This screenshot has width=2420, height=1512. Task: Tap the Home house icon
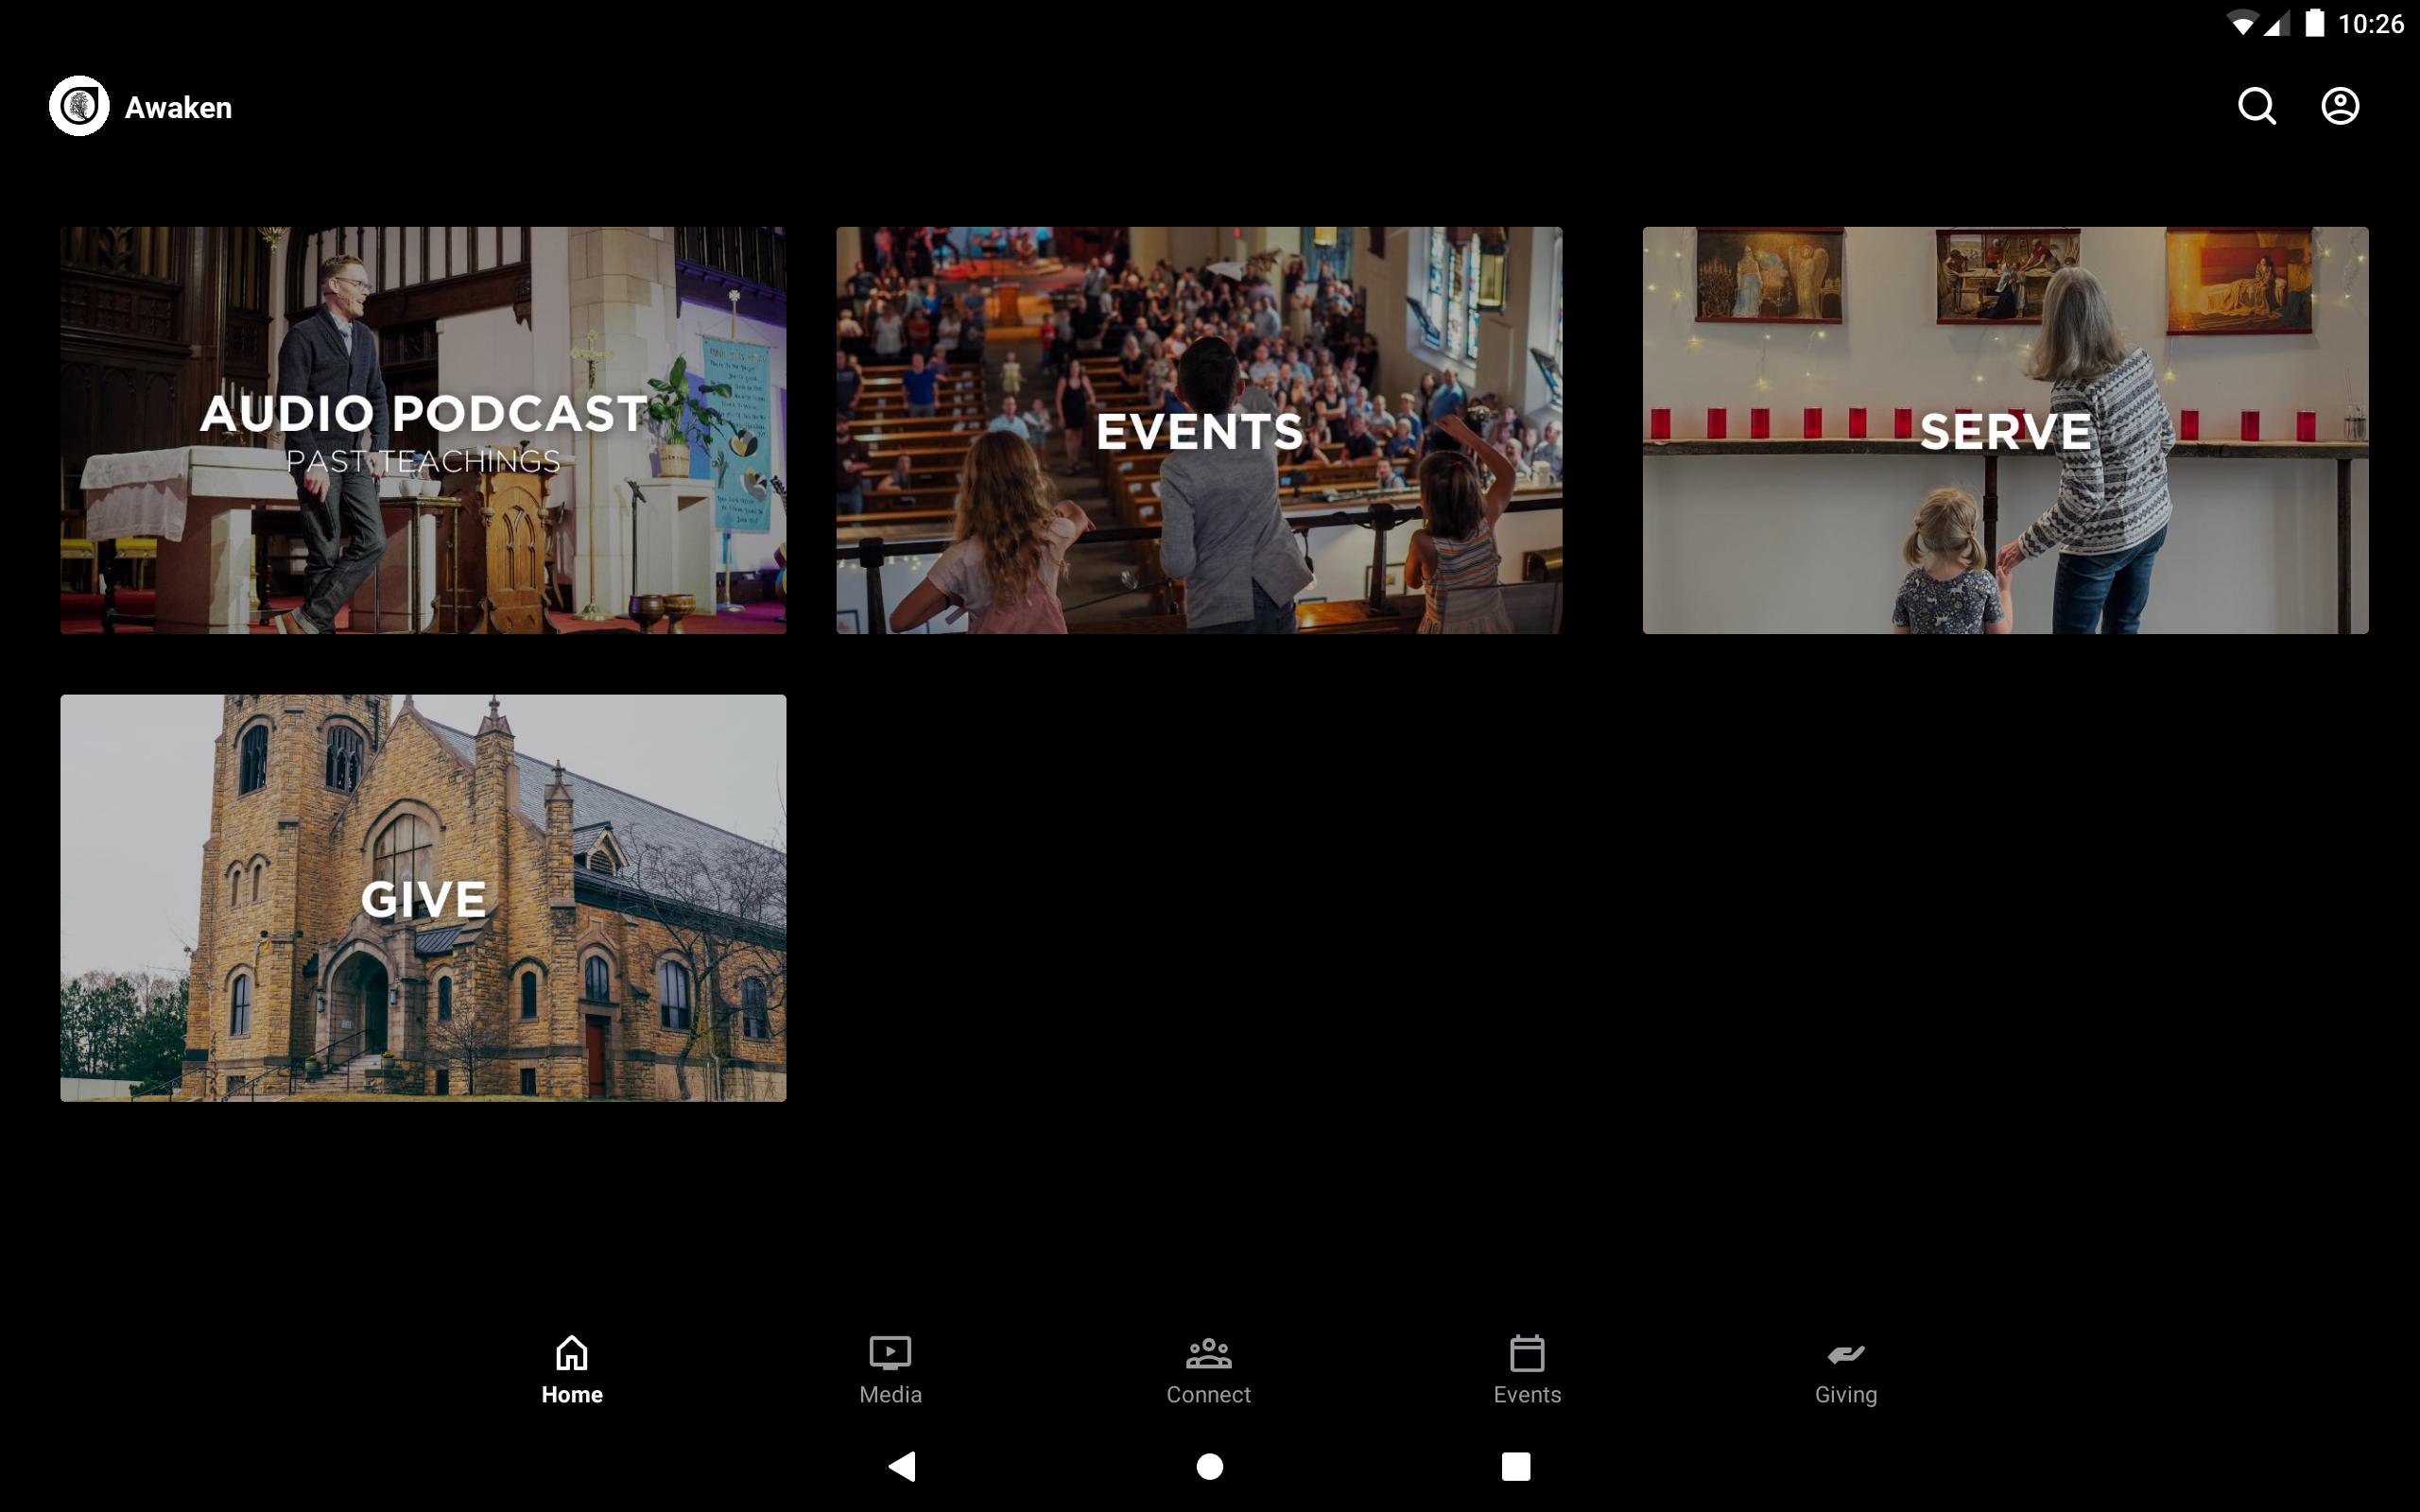coord(572,1353)
